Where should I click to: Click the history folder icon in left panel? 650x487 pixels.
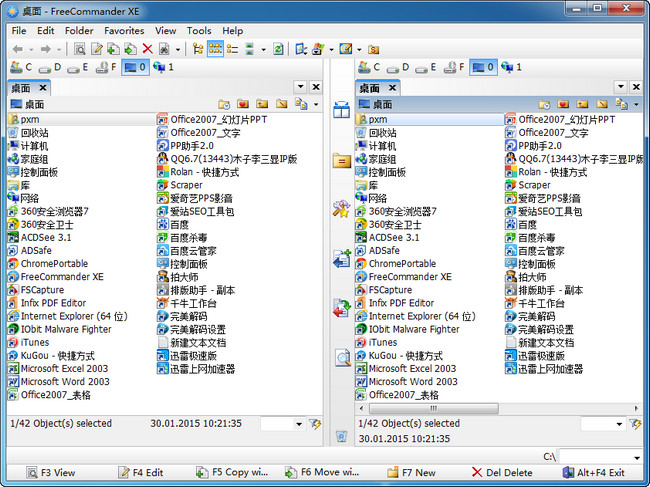(224, 104)
